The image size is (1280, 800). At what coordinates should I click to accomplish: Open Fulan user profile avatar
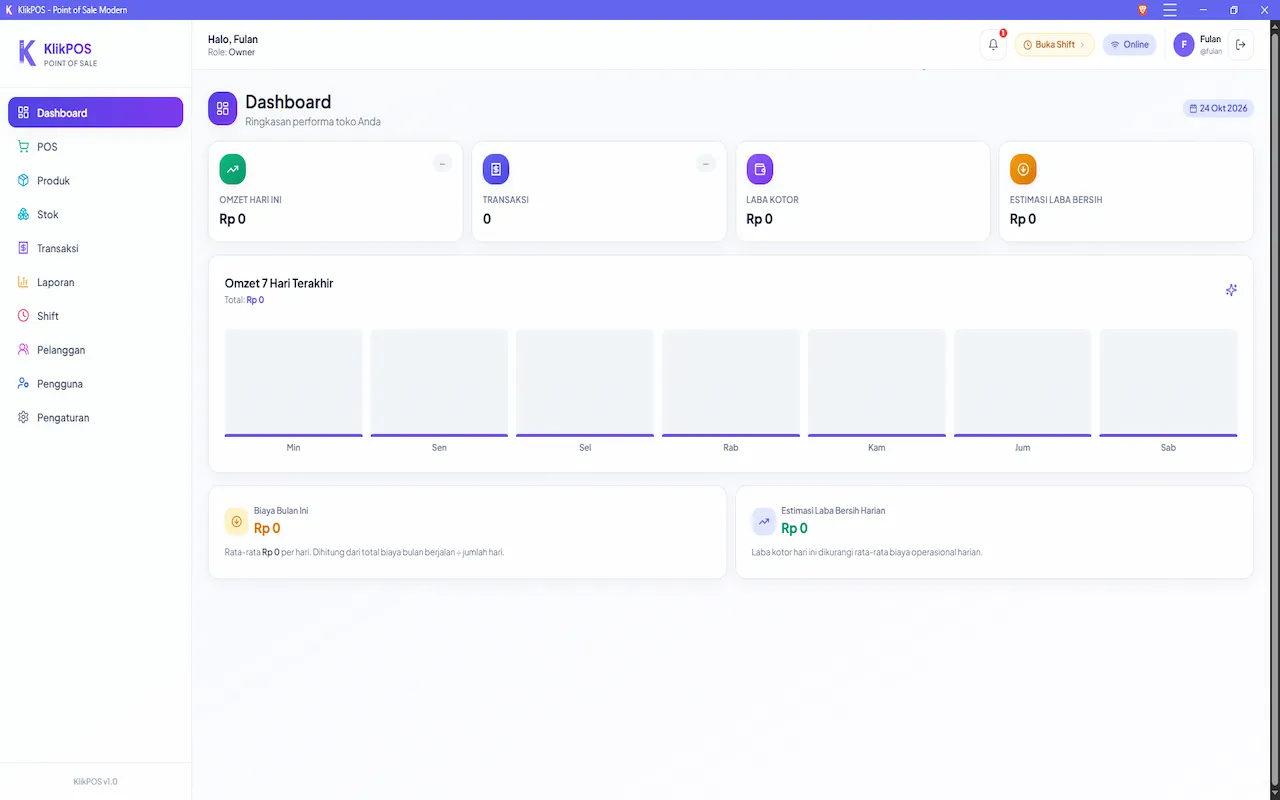tap(1184, 44)
